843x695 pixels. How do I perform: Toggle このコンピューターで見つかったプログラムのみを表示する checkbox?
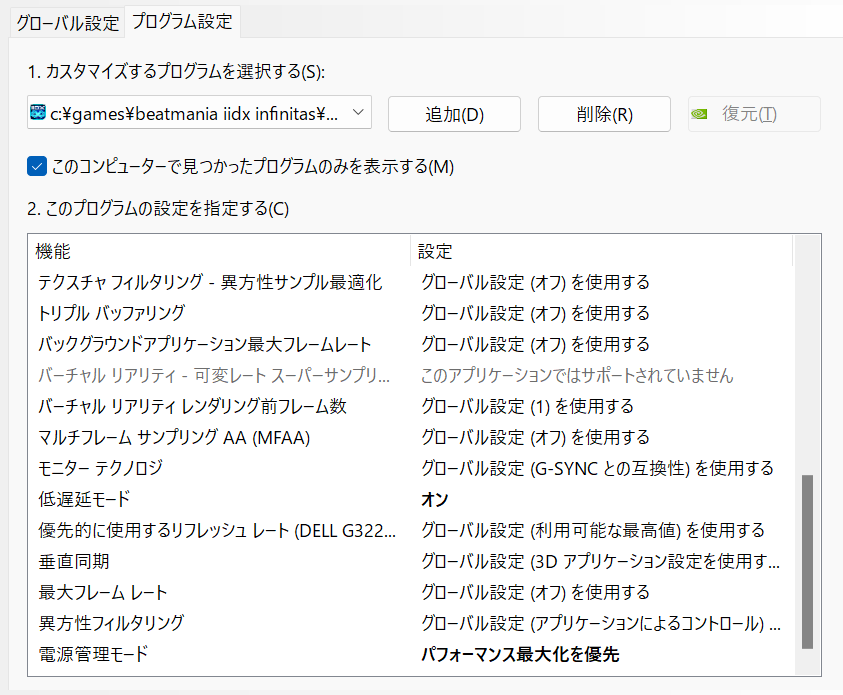point(37,166)
